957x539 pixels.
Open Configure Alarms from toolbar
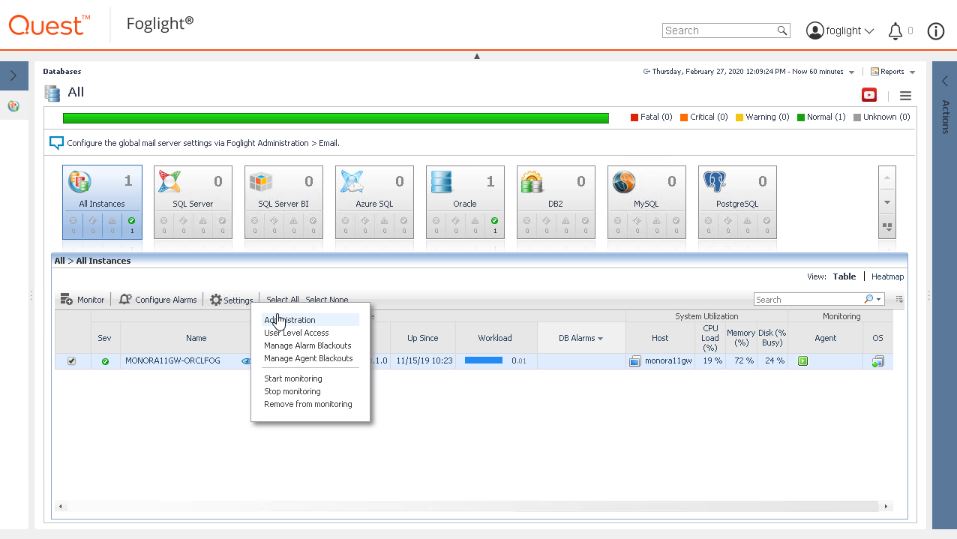point(158,300)
